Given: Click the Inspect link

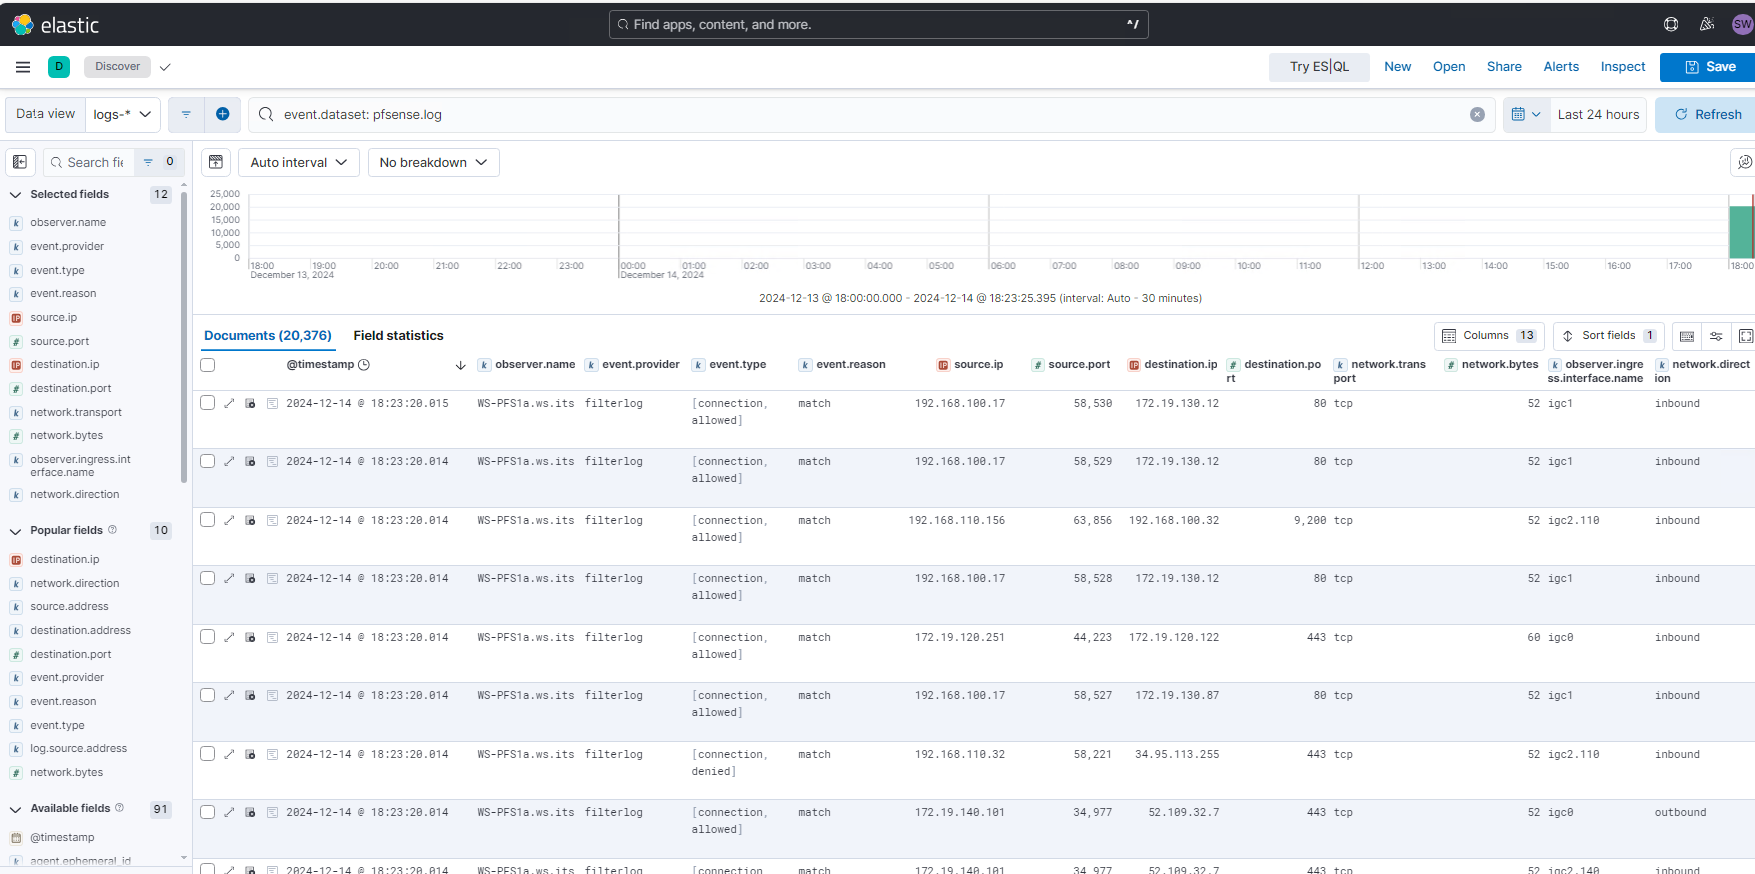Looking at the screenshot, I should coord(1622,67).
